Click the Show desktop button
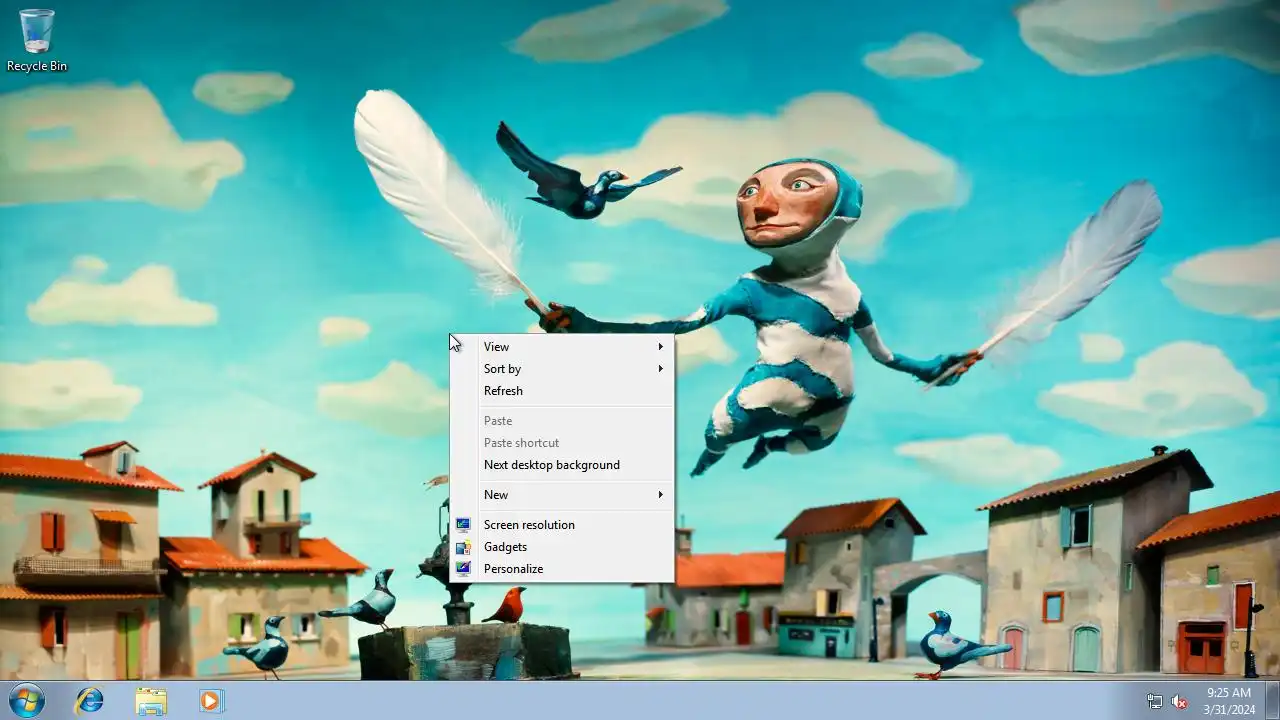Image resolution: width=1280 pixels, height=720 pixels. pyautogui.click(x=1272, y=700)
